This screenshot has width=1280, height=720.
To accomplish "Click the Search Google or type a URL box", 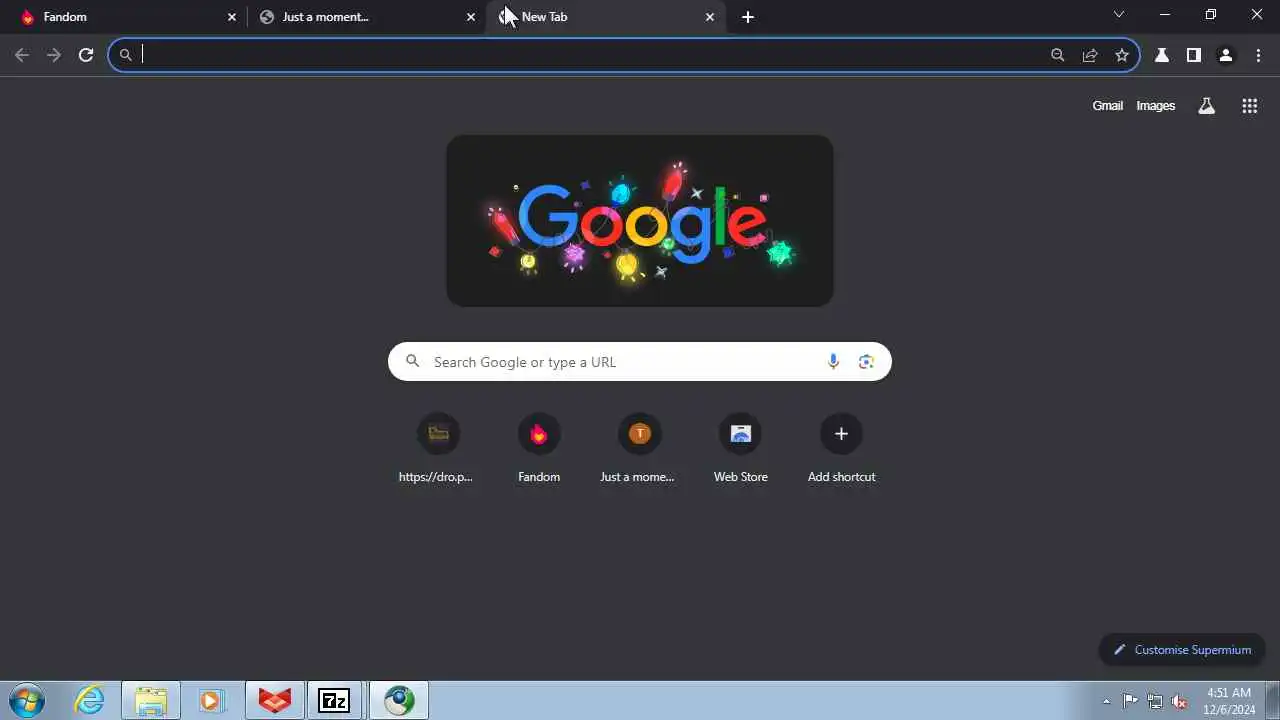I will (x=640, y=362).
